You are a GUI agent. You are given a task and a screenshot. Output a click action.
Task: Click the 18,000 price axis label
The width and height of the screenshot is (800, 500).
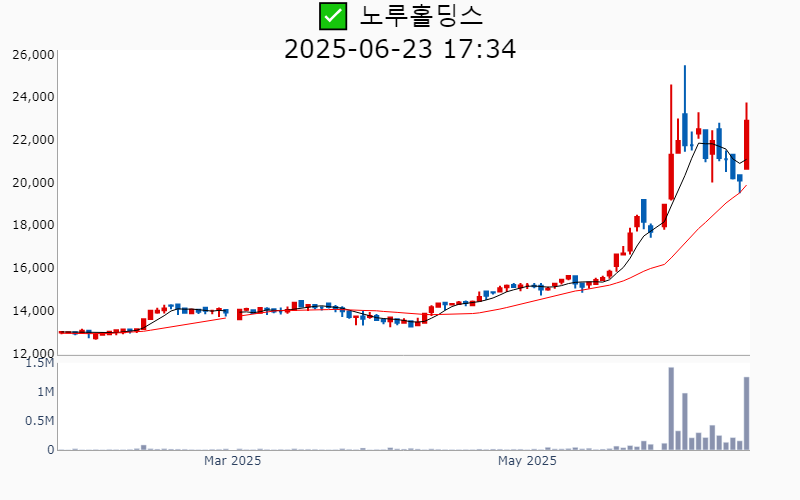(33, 224)
